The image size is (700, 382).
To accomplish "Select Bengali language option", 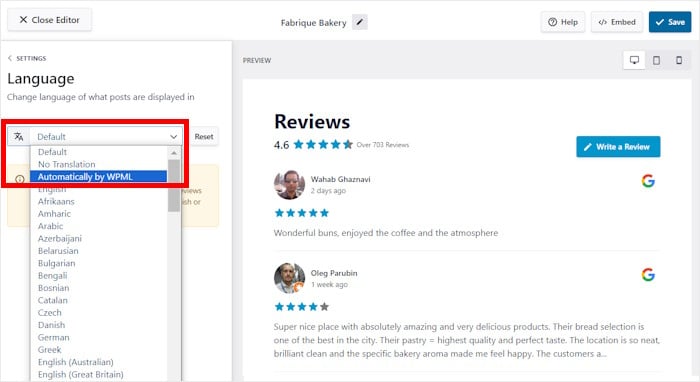I will 99,276.
